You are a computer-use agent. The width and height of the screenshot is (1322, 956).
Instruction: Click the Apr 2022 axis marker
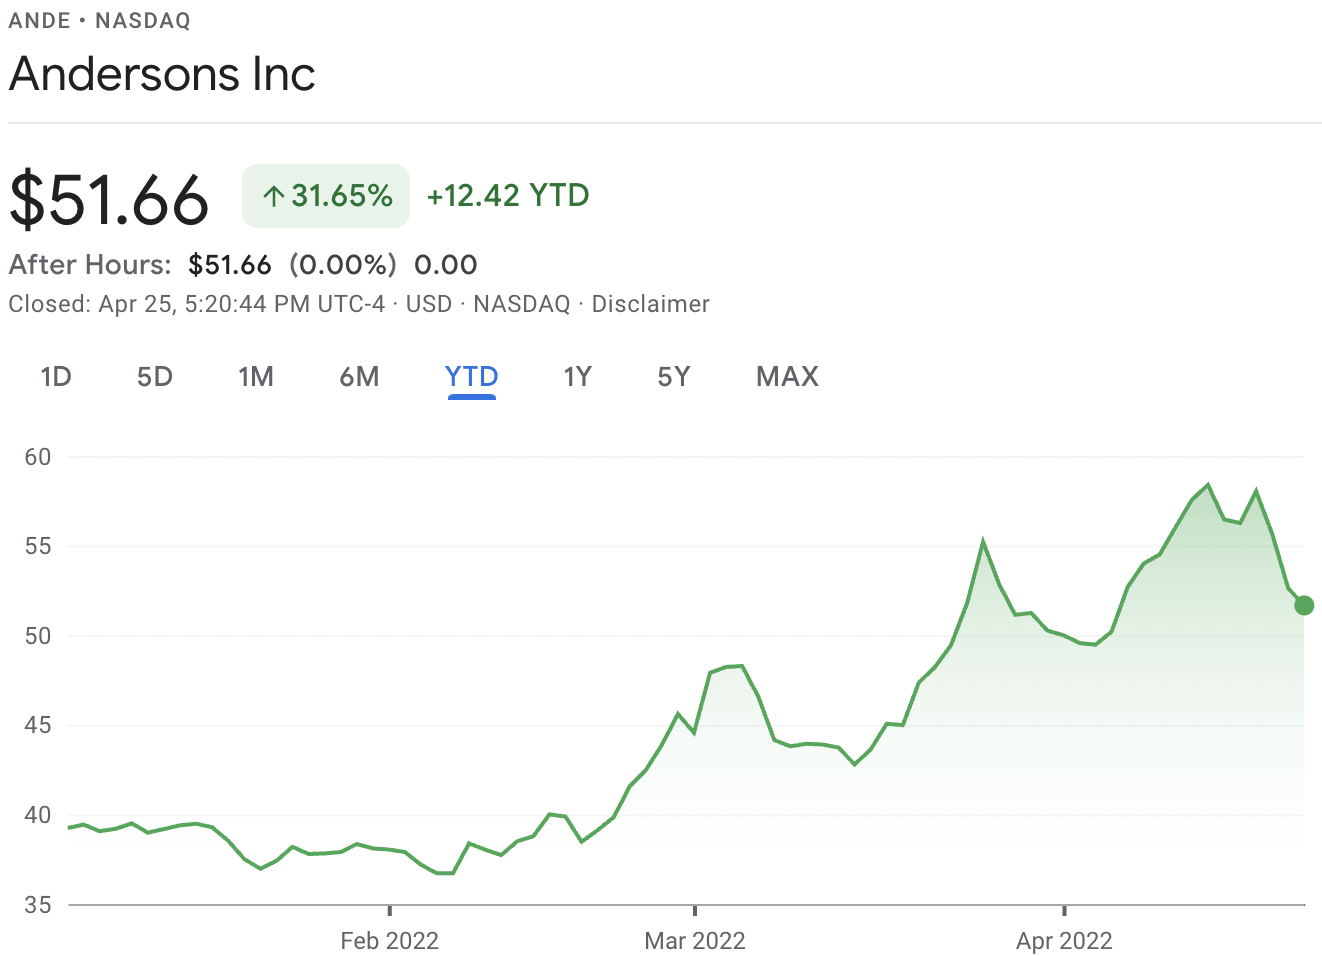point(1064,940)
